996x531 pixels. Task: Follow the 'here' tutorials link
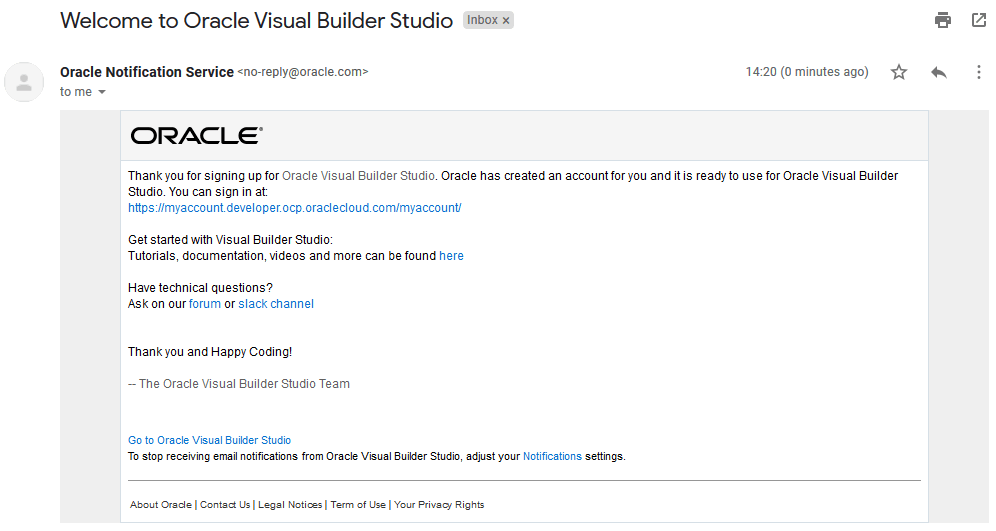point(451,256)
